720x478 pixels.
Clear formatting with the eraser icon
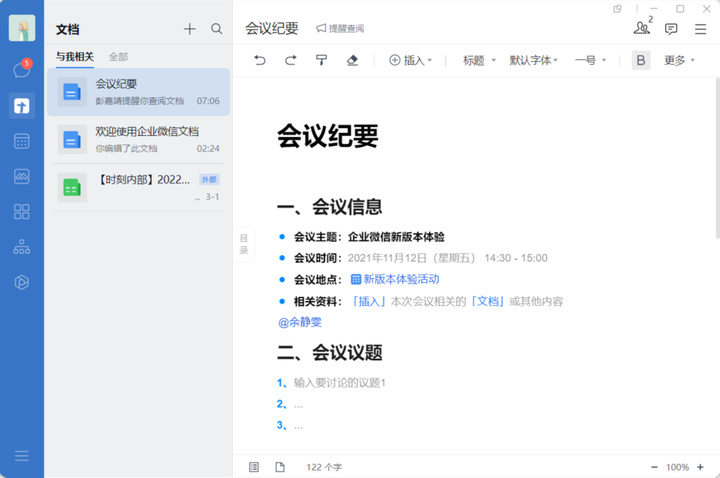352,60
